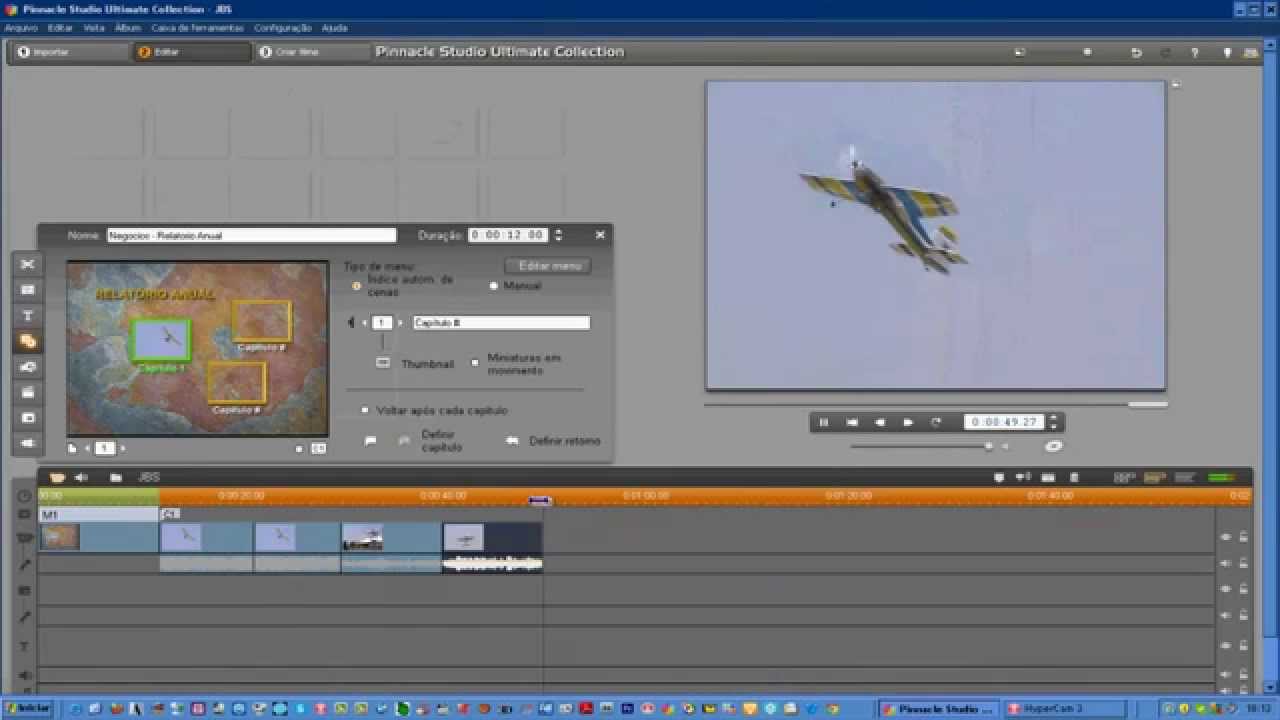Viewport: 1280px width, 720px height.
Task: Switch to the Criar filme tab
Action: click(x=312, y=52)
